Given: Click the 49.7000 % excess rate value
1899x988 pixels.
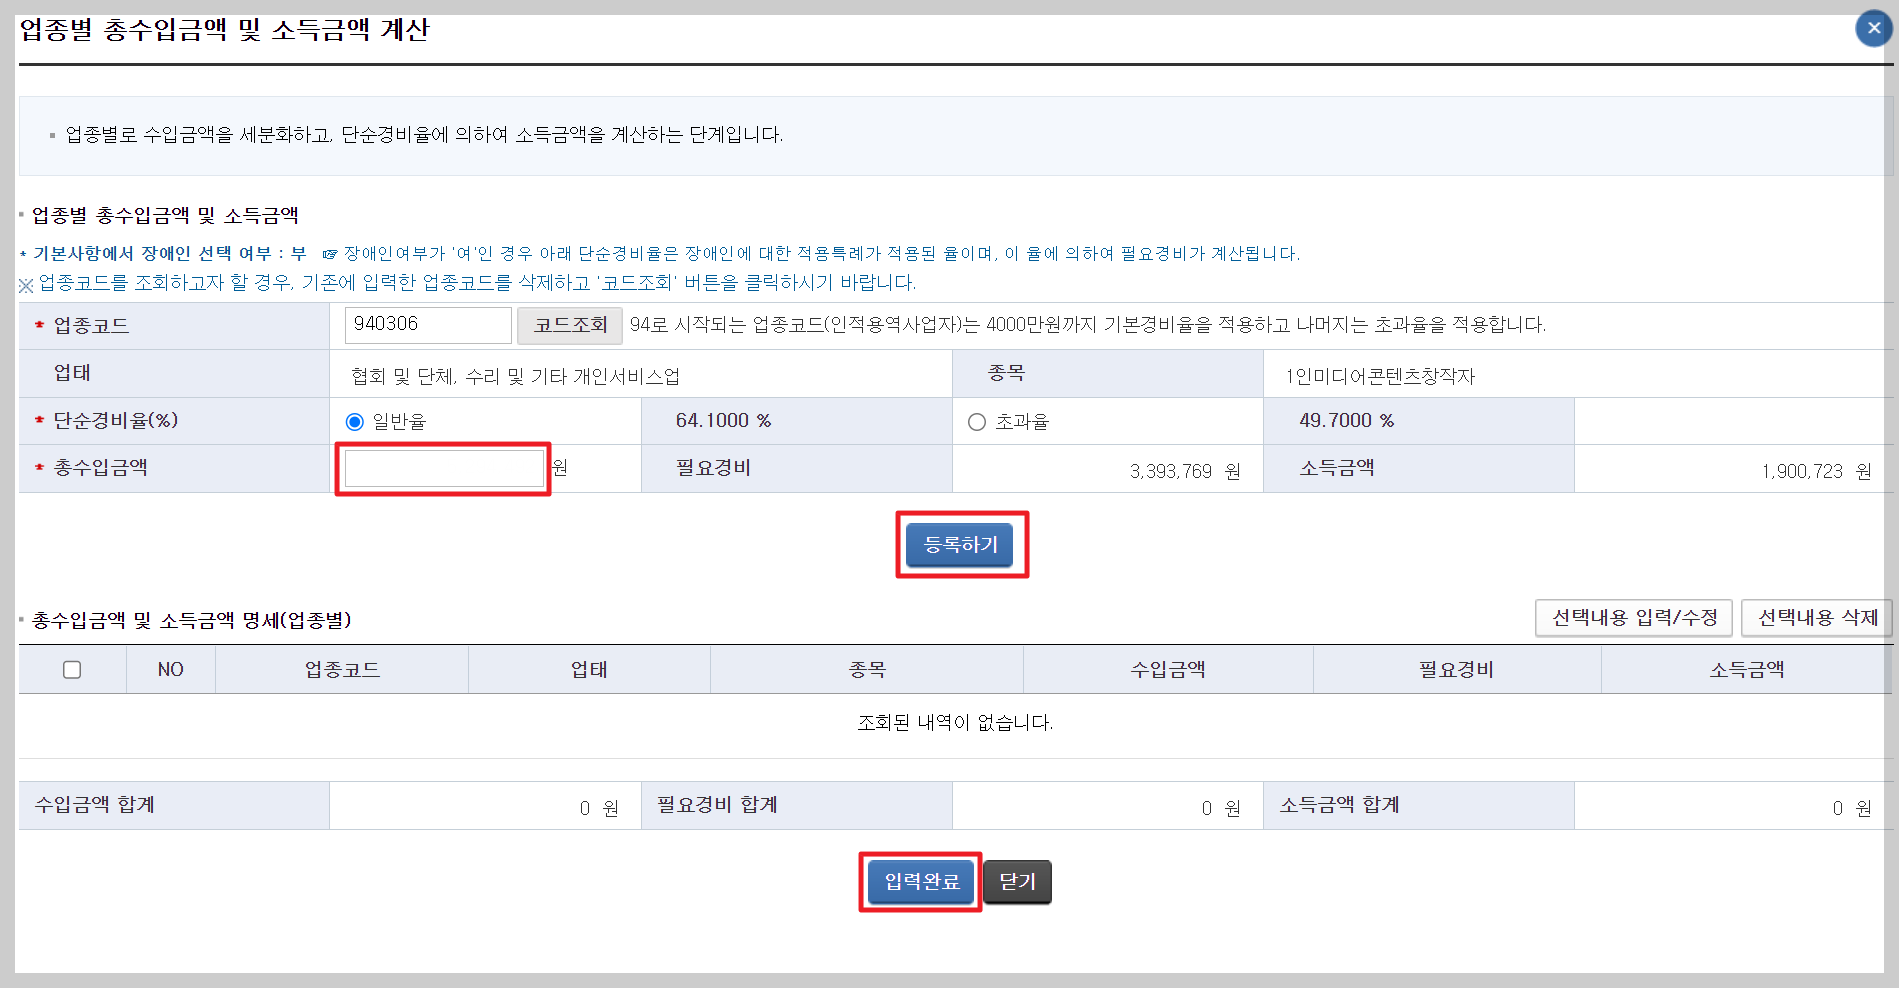Looking at the screenshot, I should click(x=1346, y=421).
